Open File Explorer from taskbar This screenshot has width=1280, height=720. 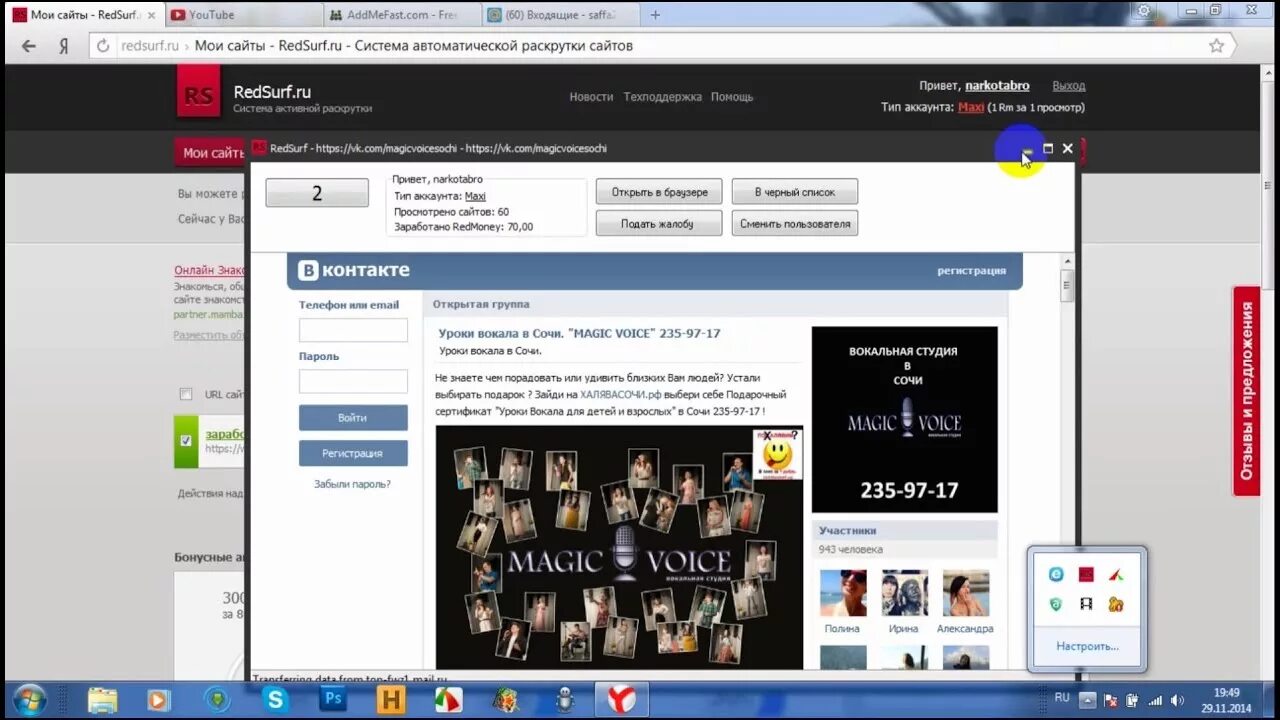click(102, 699)
